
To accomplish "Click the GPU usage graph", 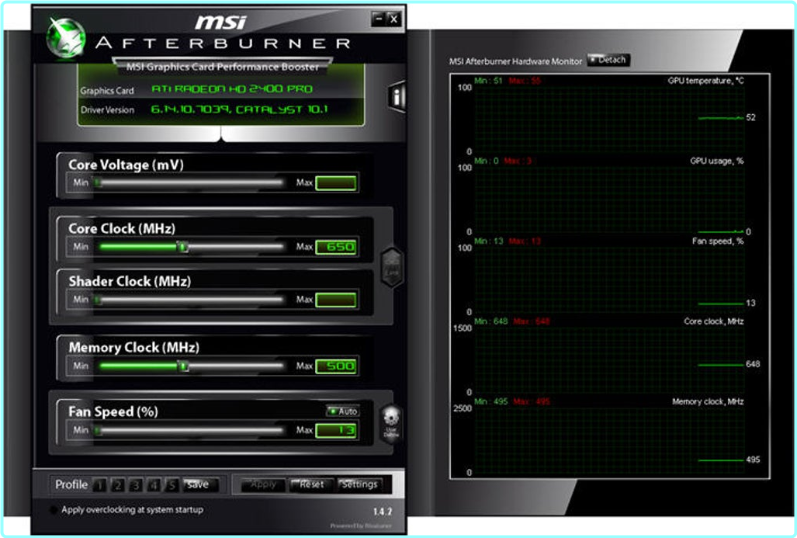I will pos(609,199).
